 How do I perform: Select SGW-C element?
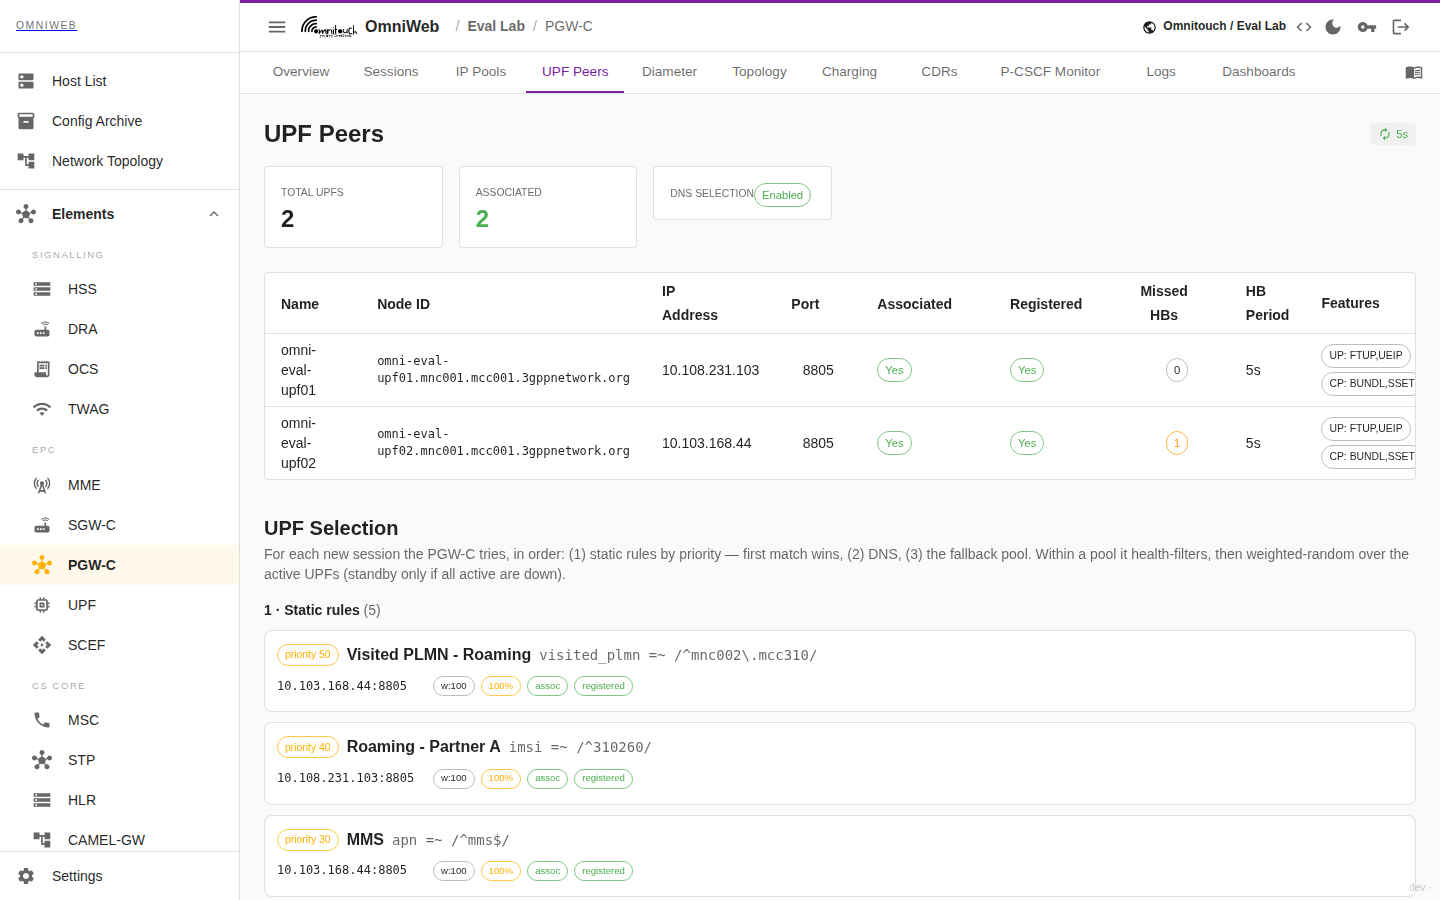(120, 525)
